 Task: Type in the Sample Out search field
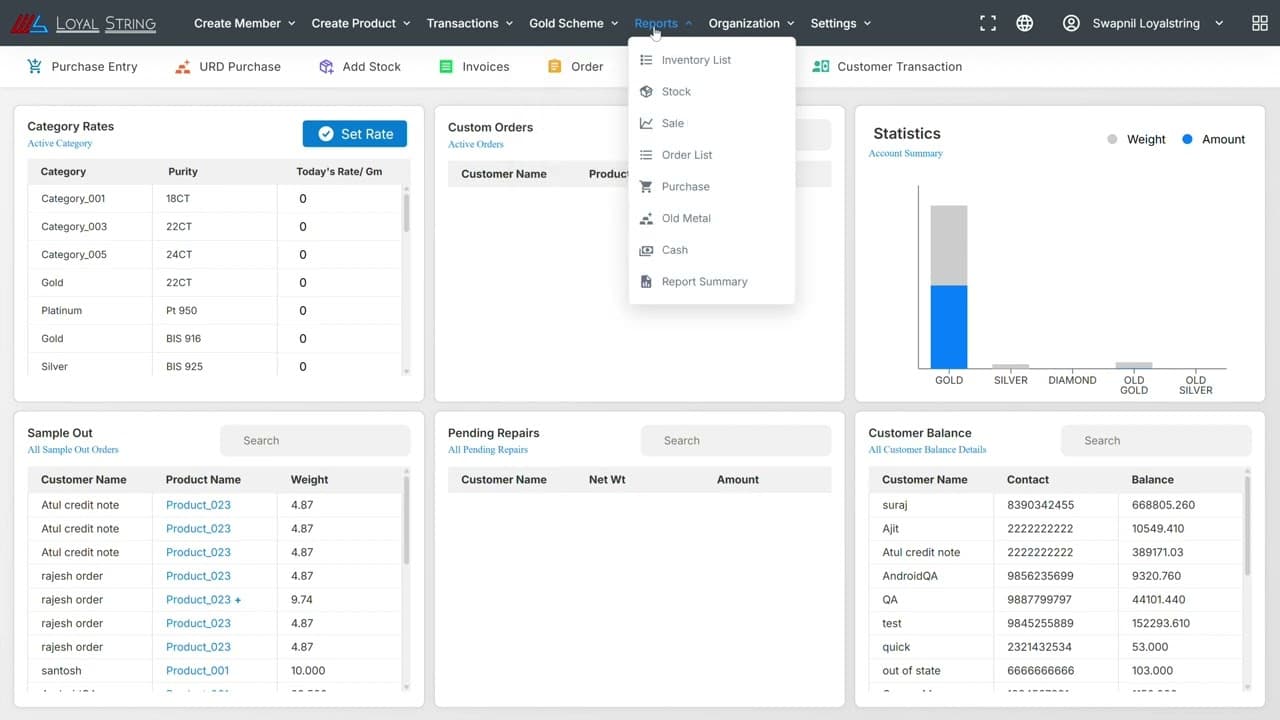314,440
